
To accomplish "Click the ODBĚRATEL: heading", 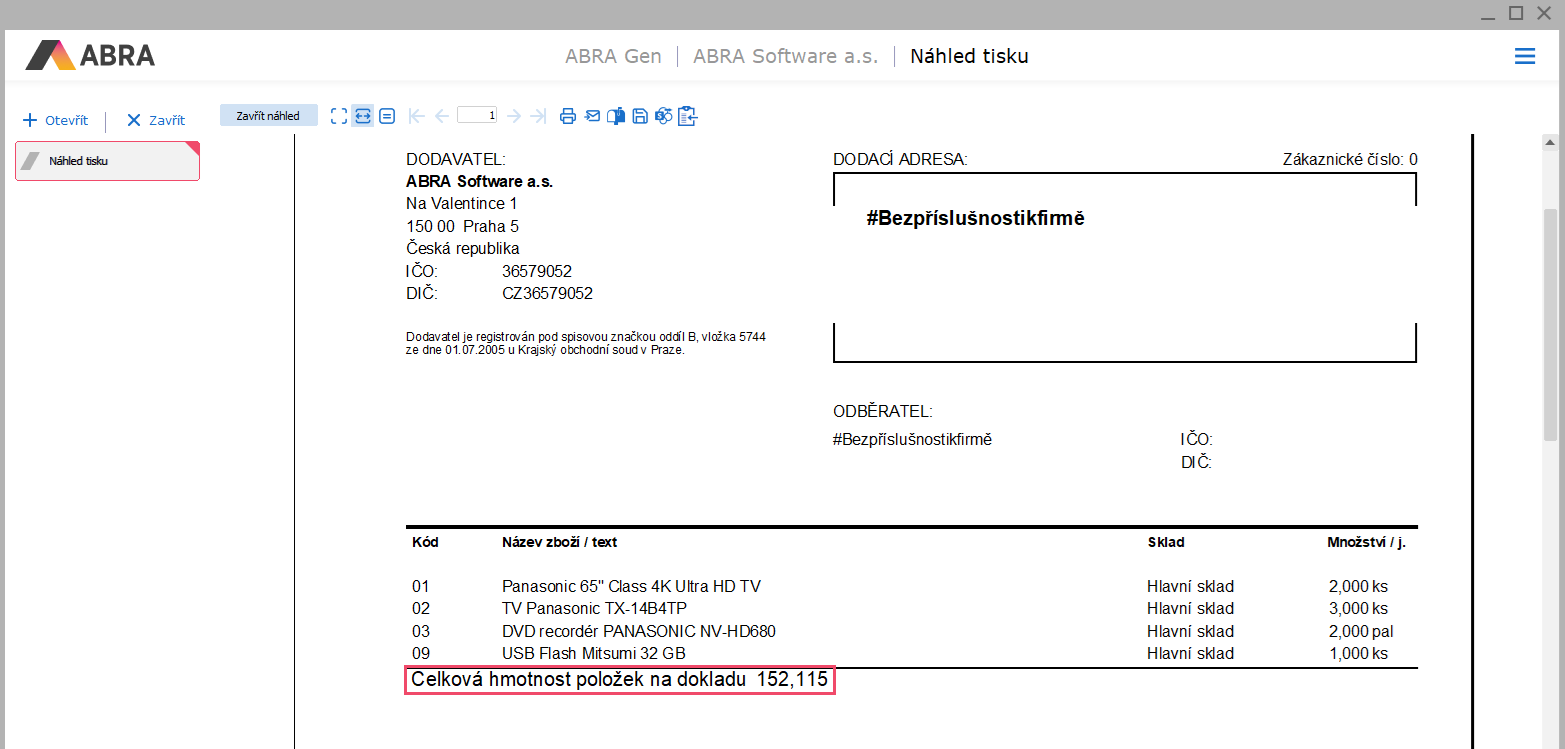I will click(882, 411).
